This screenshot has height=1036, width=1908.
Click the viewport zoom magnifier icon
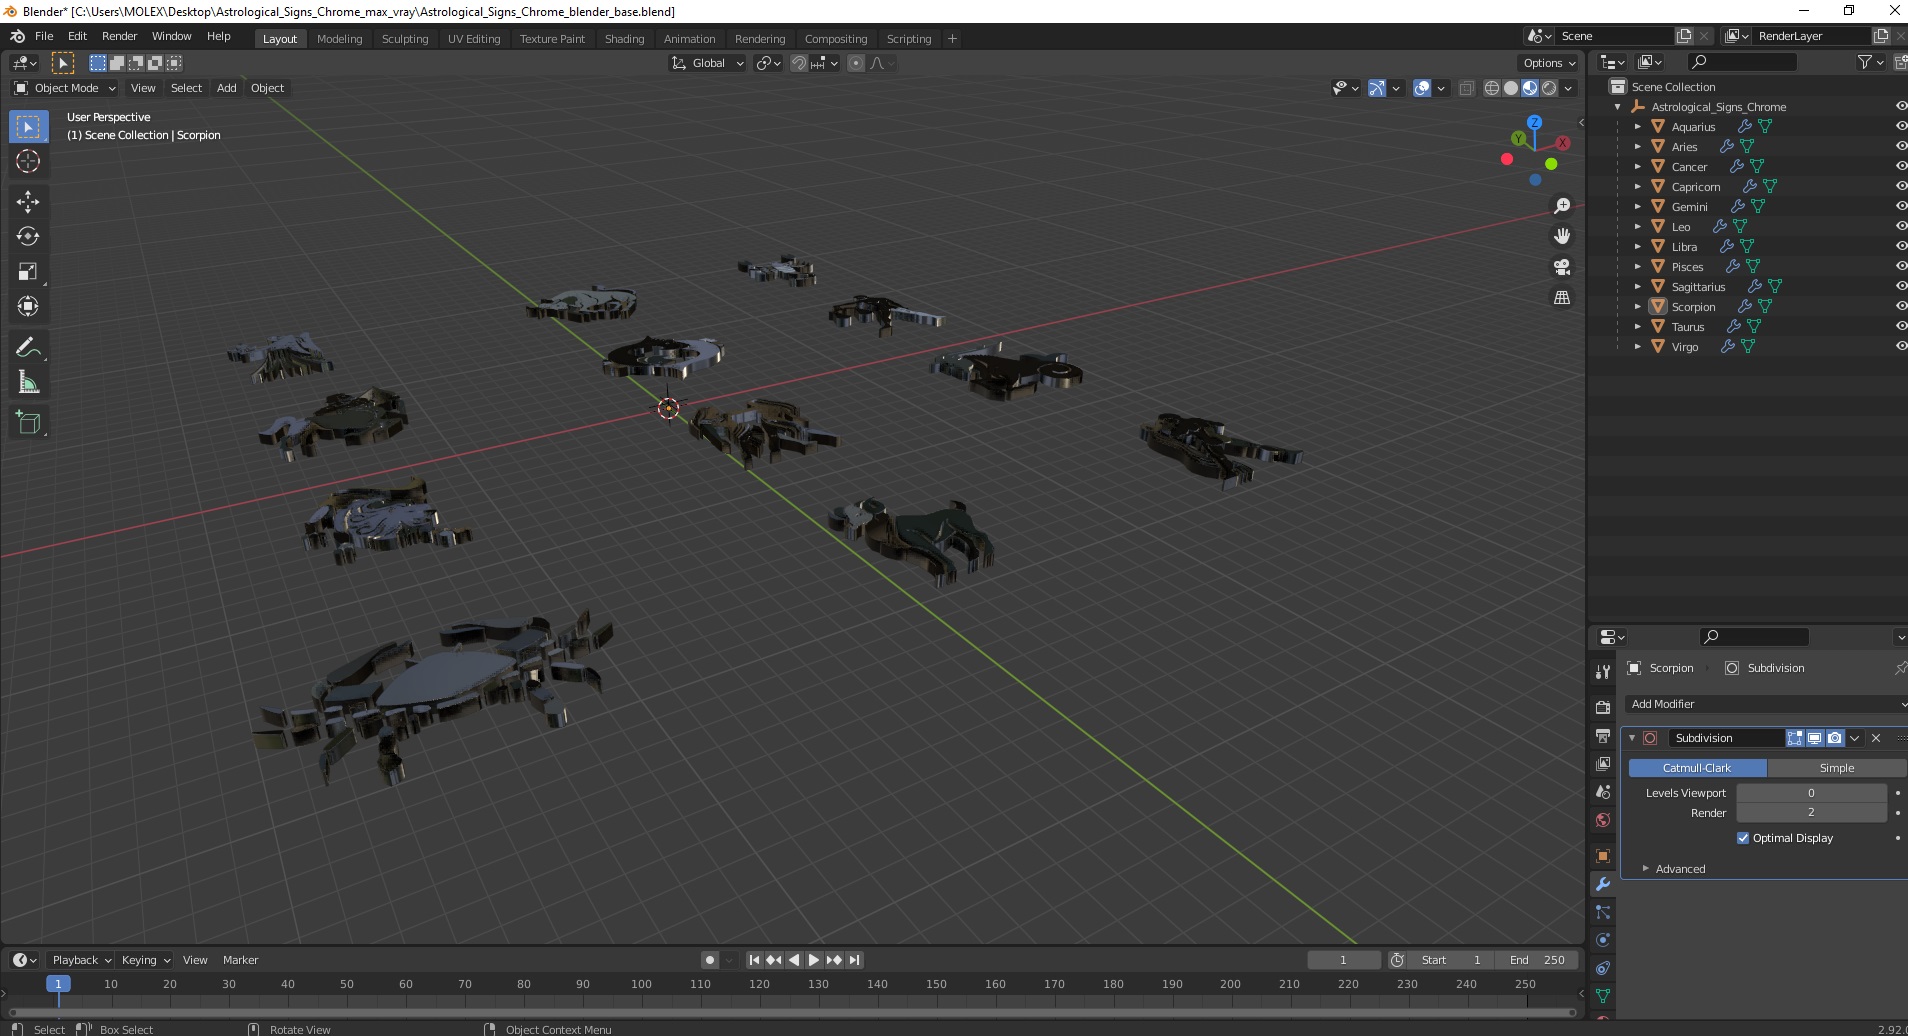1562,206
